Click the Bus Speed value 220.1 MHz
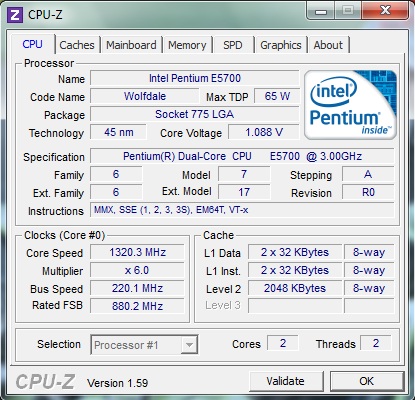The image size is (415, 400). pyautogui.click(x=137, y=288)
